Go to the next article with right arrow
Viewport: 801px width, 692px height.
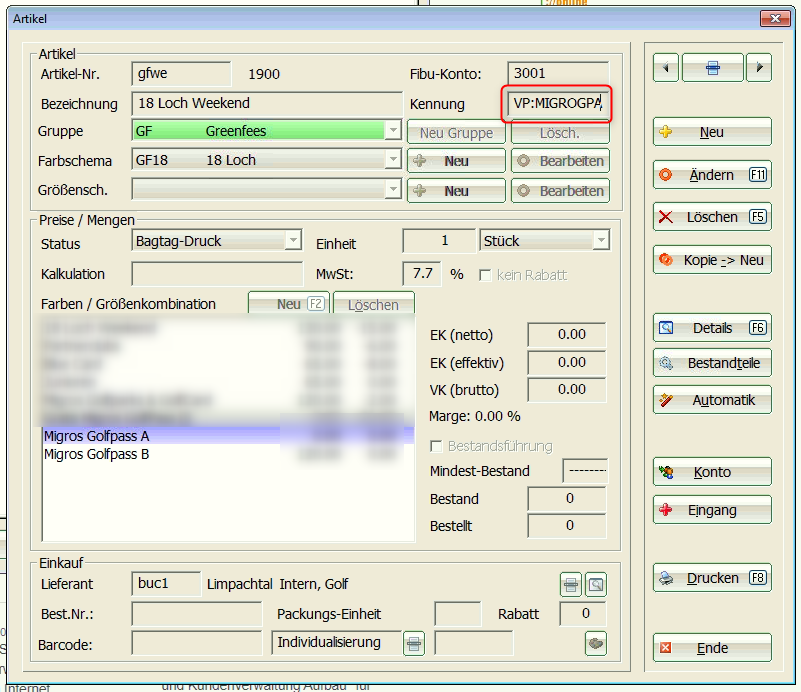click(759, 68)
